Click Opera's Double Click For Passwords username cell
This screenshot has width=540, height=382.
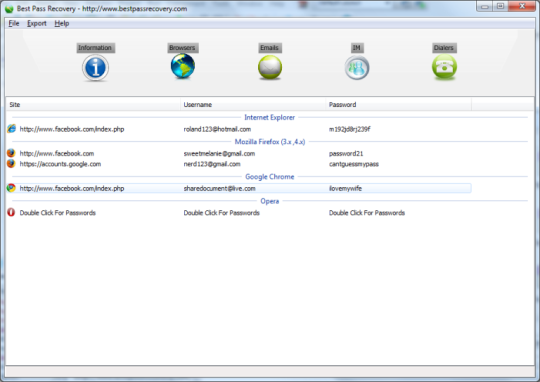[221, 213]
